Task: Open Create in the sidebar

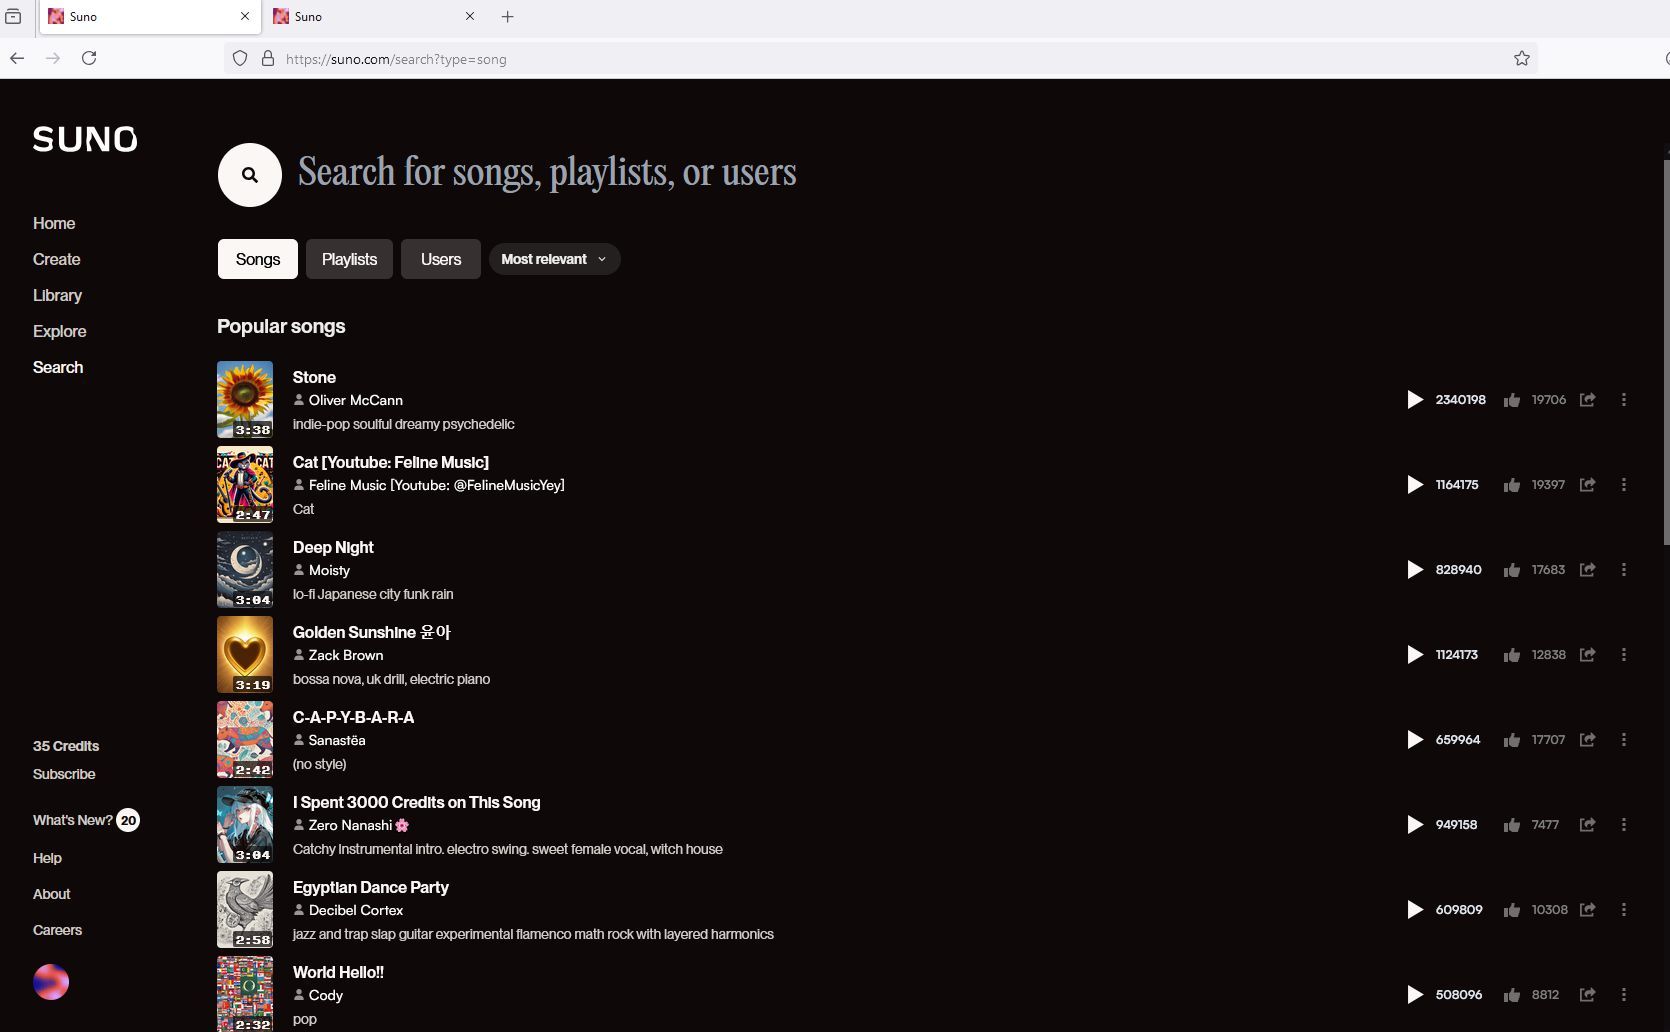Action: [56, 259]
